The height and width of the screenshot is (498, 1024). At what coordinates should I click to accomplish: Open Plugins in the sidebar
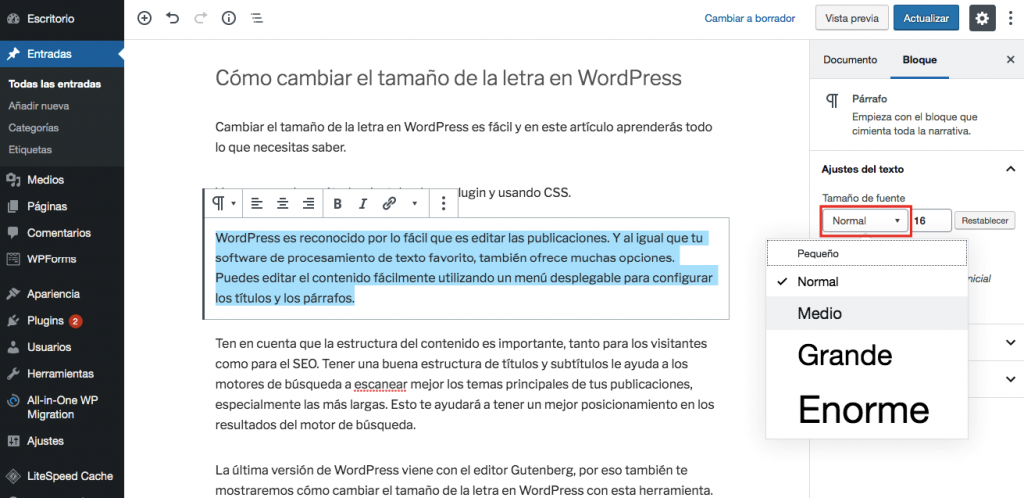[46, 321]
